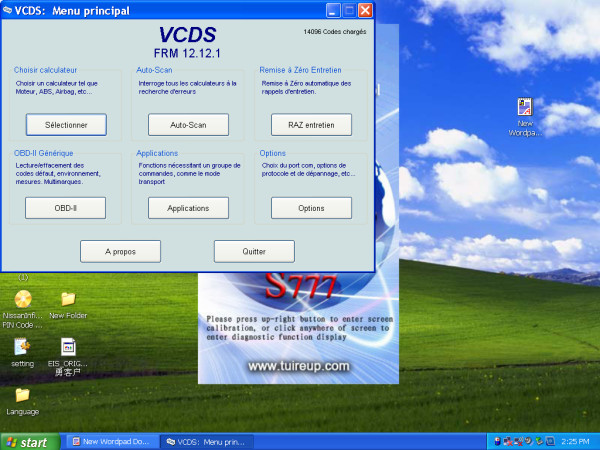Open the Windows Start menu

click(28, 441)
